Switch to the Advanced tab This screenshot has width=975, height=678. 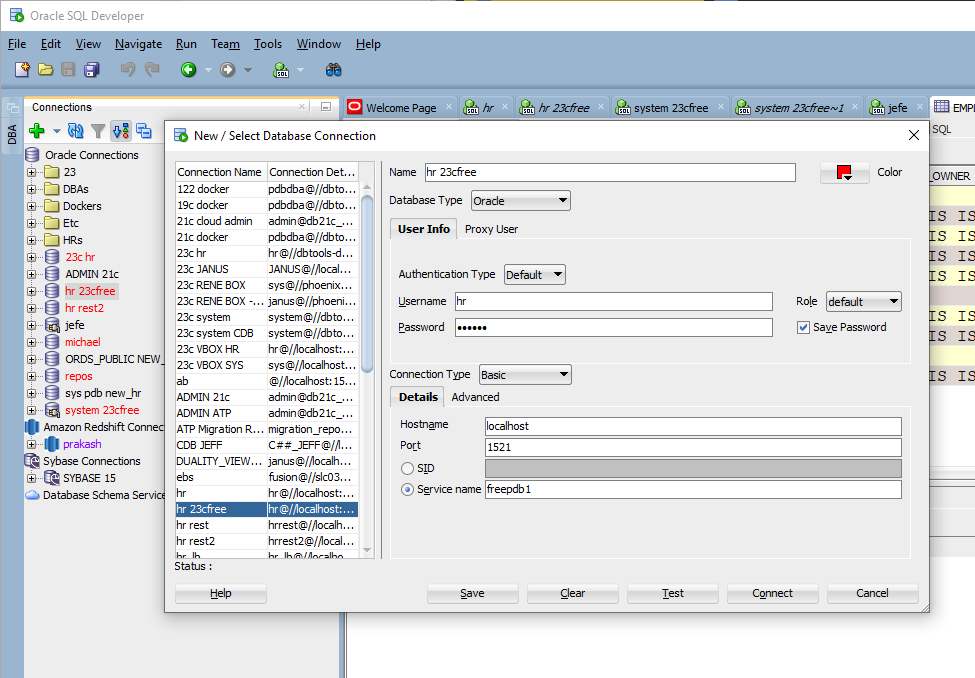point(475,397)
